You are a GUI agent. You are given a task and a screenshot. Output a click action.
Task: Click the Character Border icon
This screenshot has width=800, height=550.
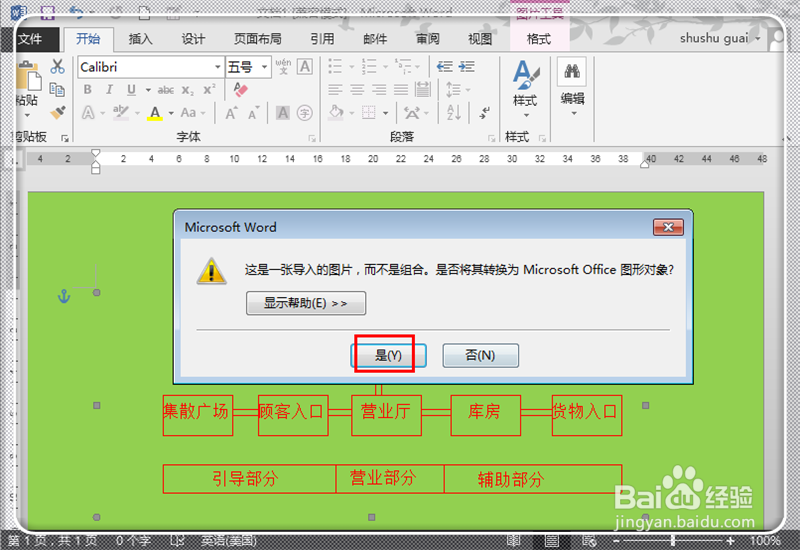[x=305, y=67]
